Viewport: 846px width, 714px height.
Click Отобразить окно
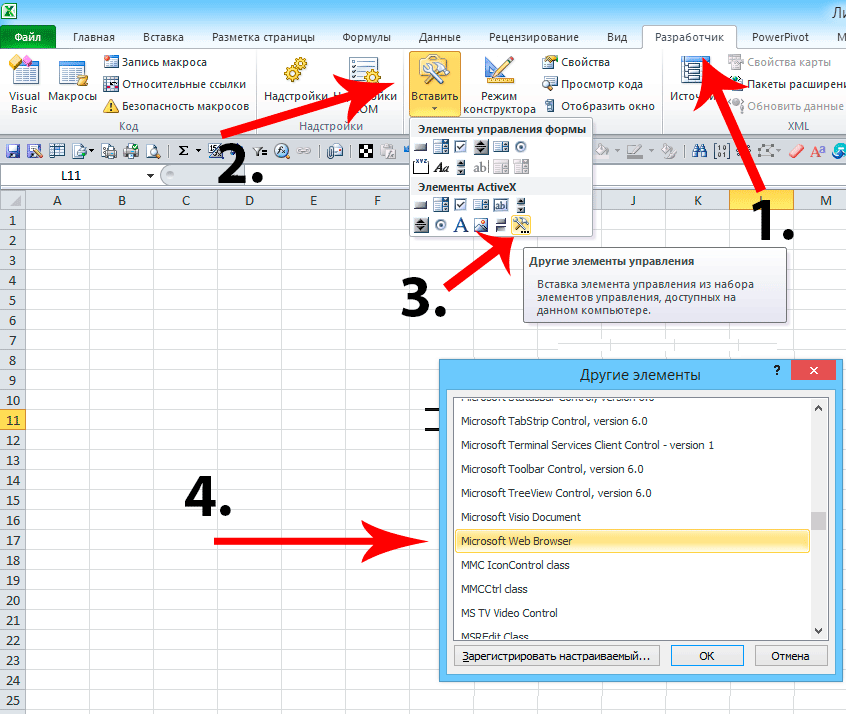click(599, 106)
